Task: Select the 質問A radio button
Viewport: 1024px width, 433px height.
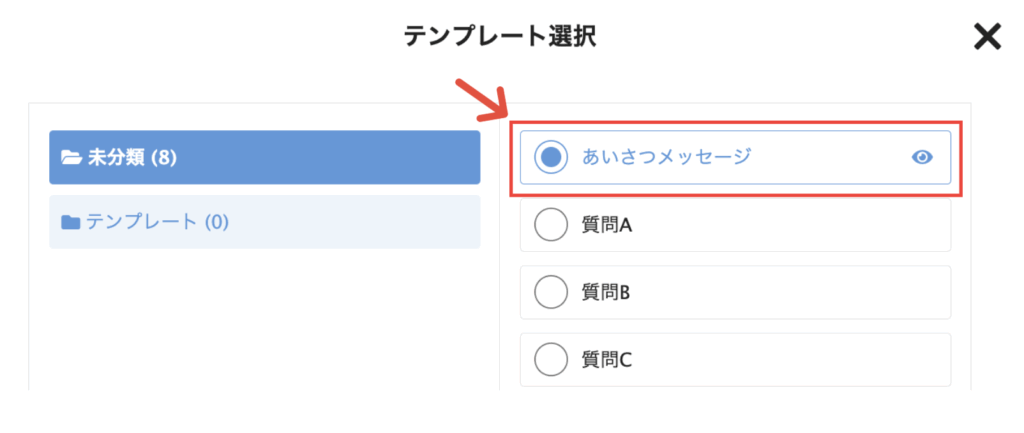Action: pyautogui.click(x=551, y=225)
